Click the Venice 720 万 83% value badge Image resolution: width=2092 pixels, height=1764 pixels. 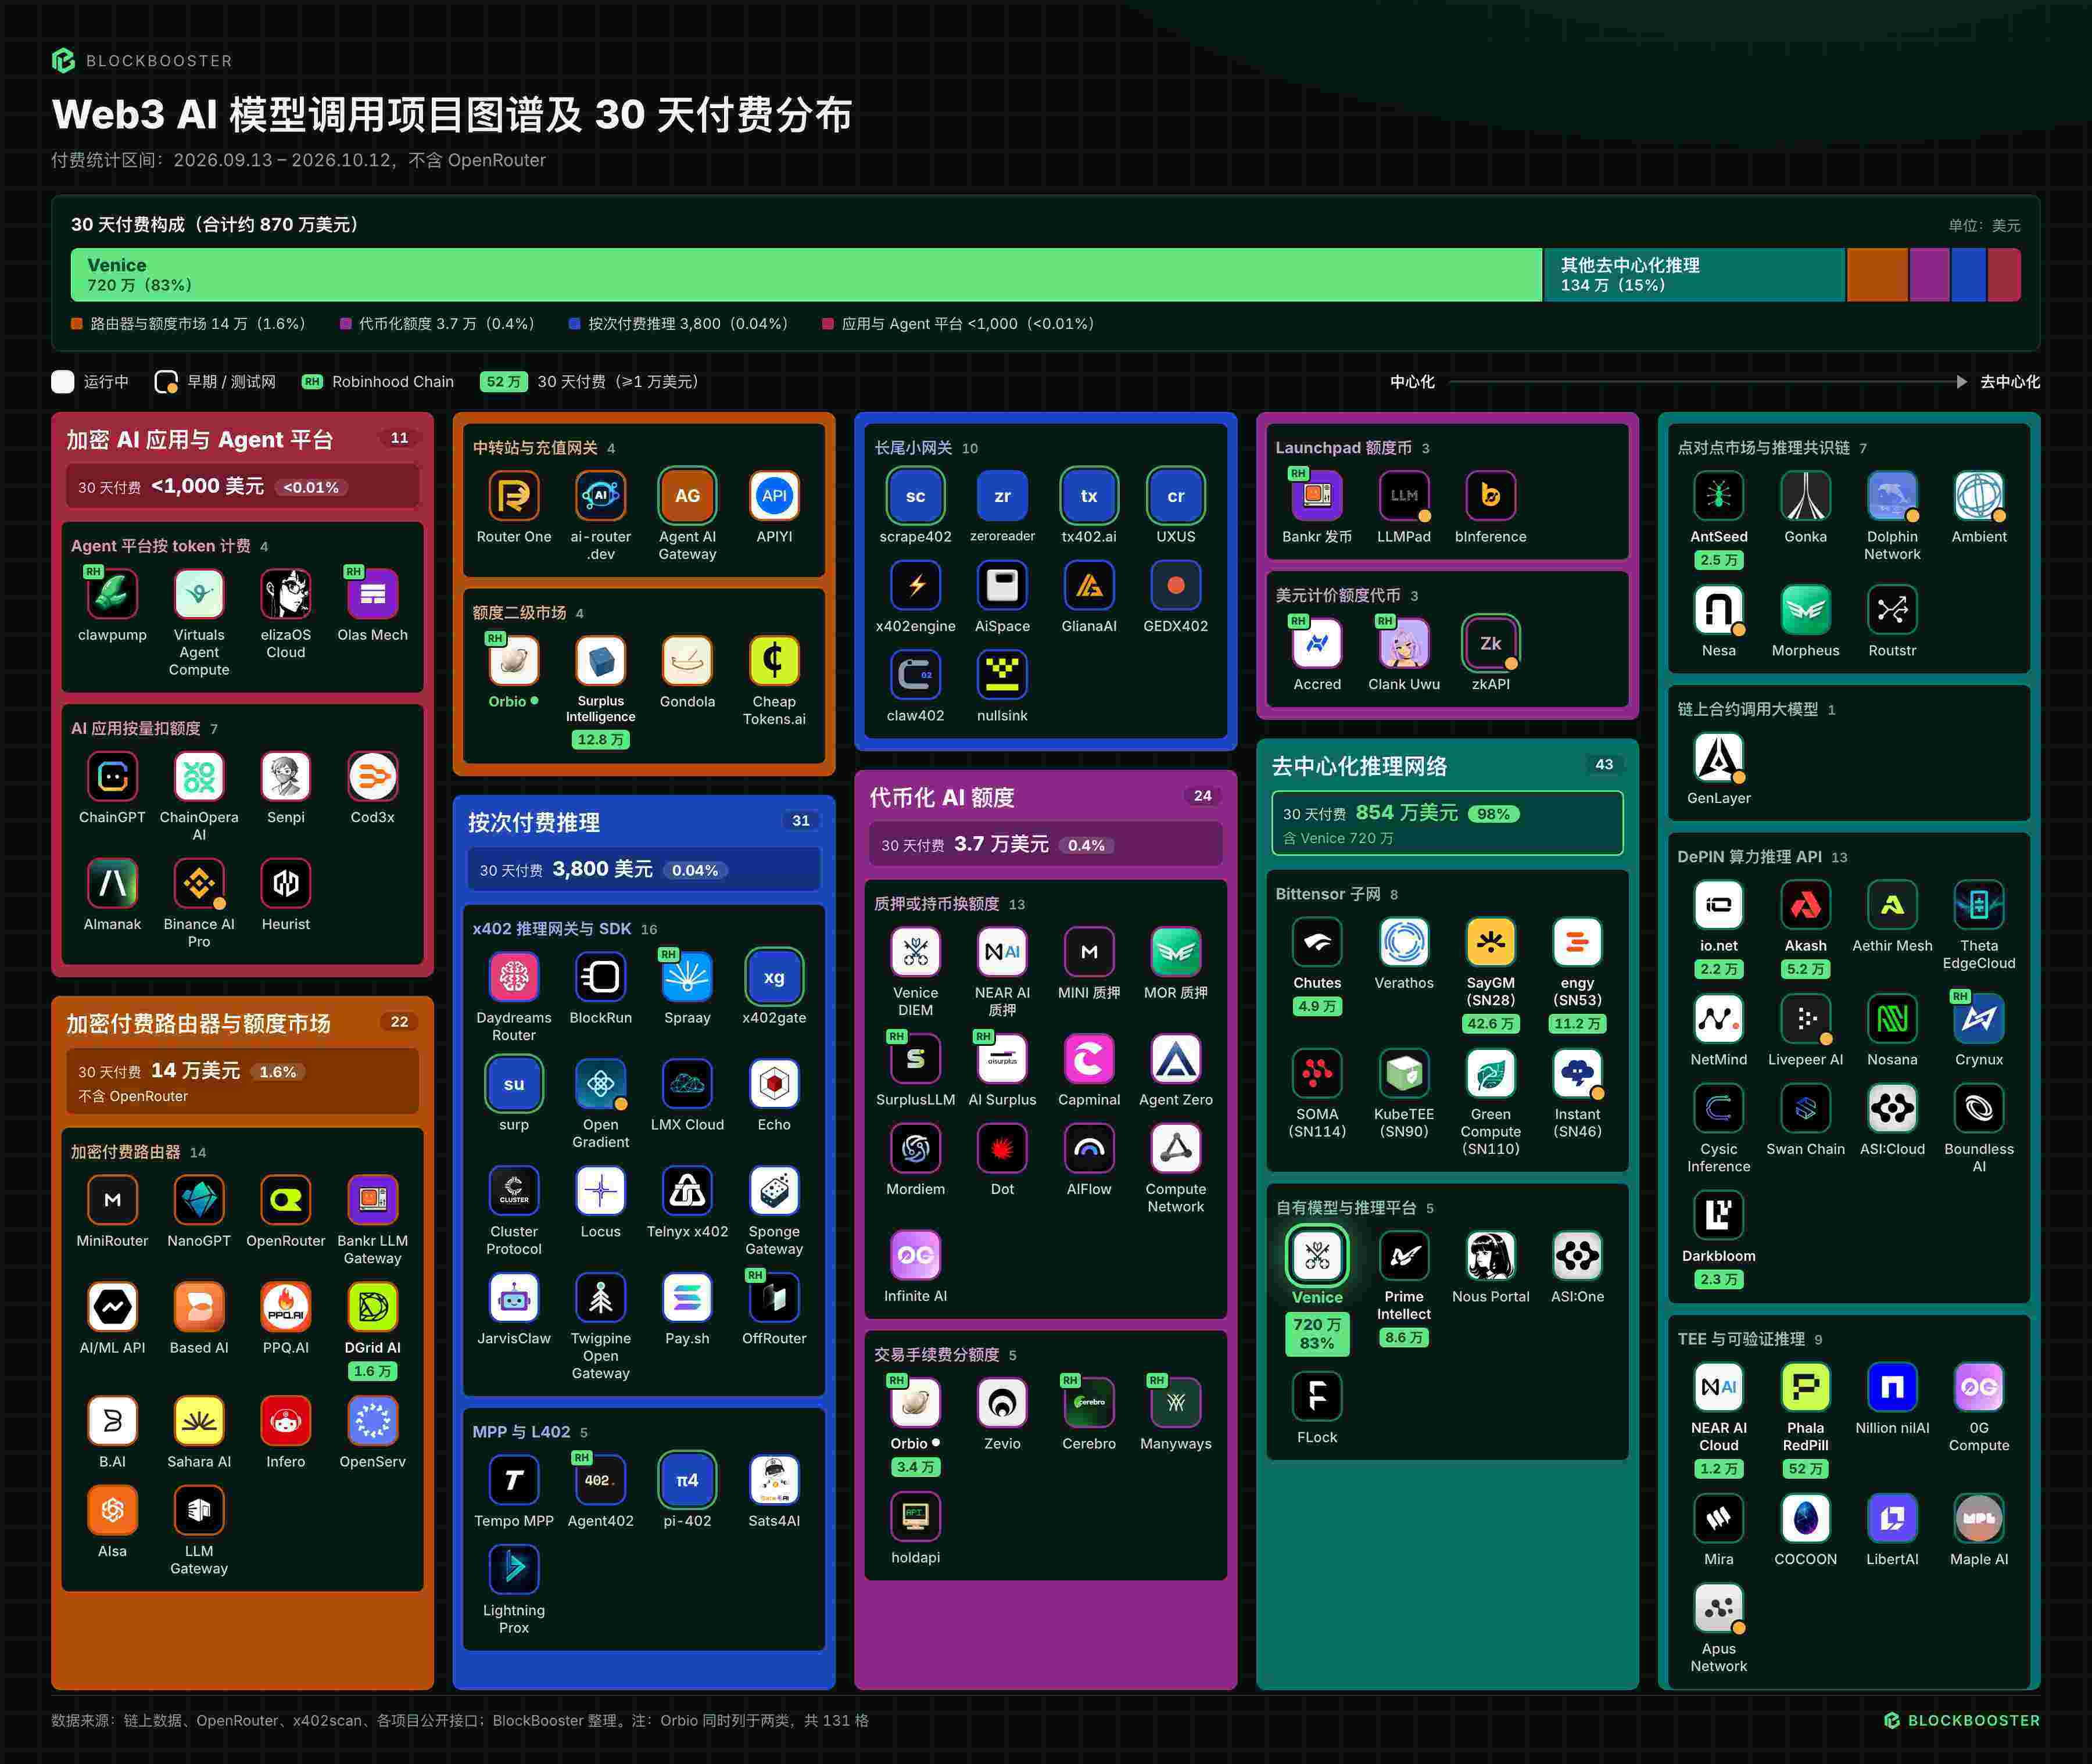(1317, 1334)
